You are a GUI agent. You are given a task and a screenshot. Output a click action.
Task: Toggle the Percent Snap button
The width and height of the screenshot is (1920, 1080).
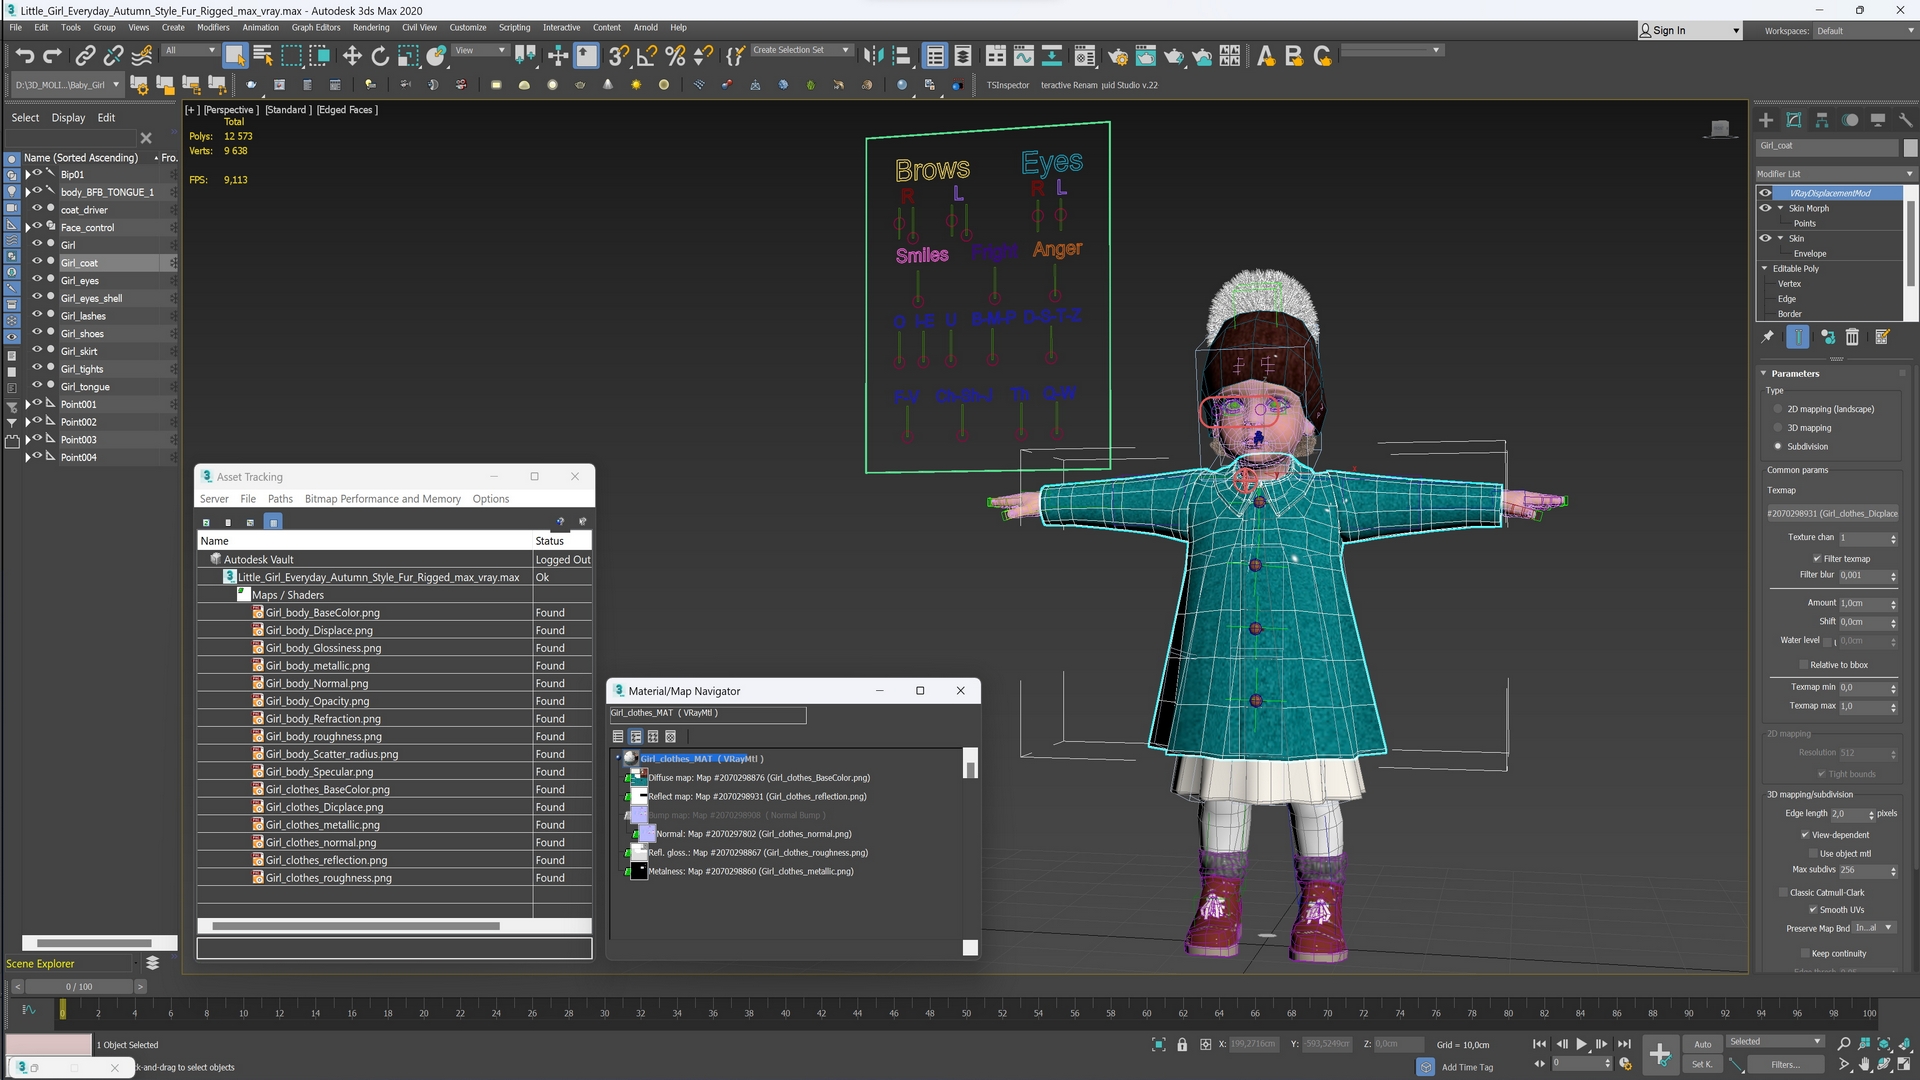[675, 56]
